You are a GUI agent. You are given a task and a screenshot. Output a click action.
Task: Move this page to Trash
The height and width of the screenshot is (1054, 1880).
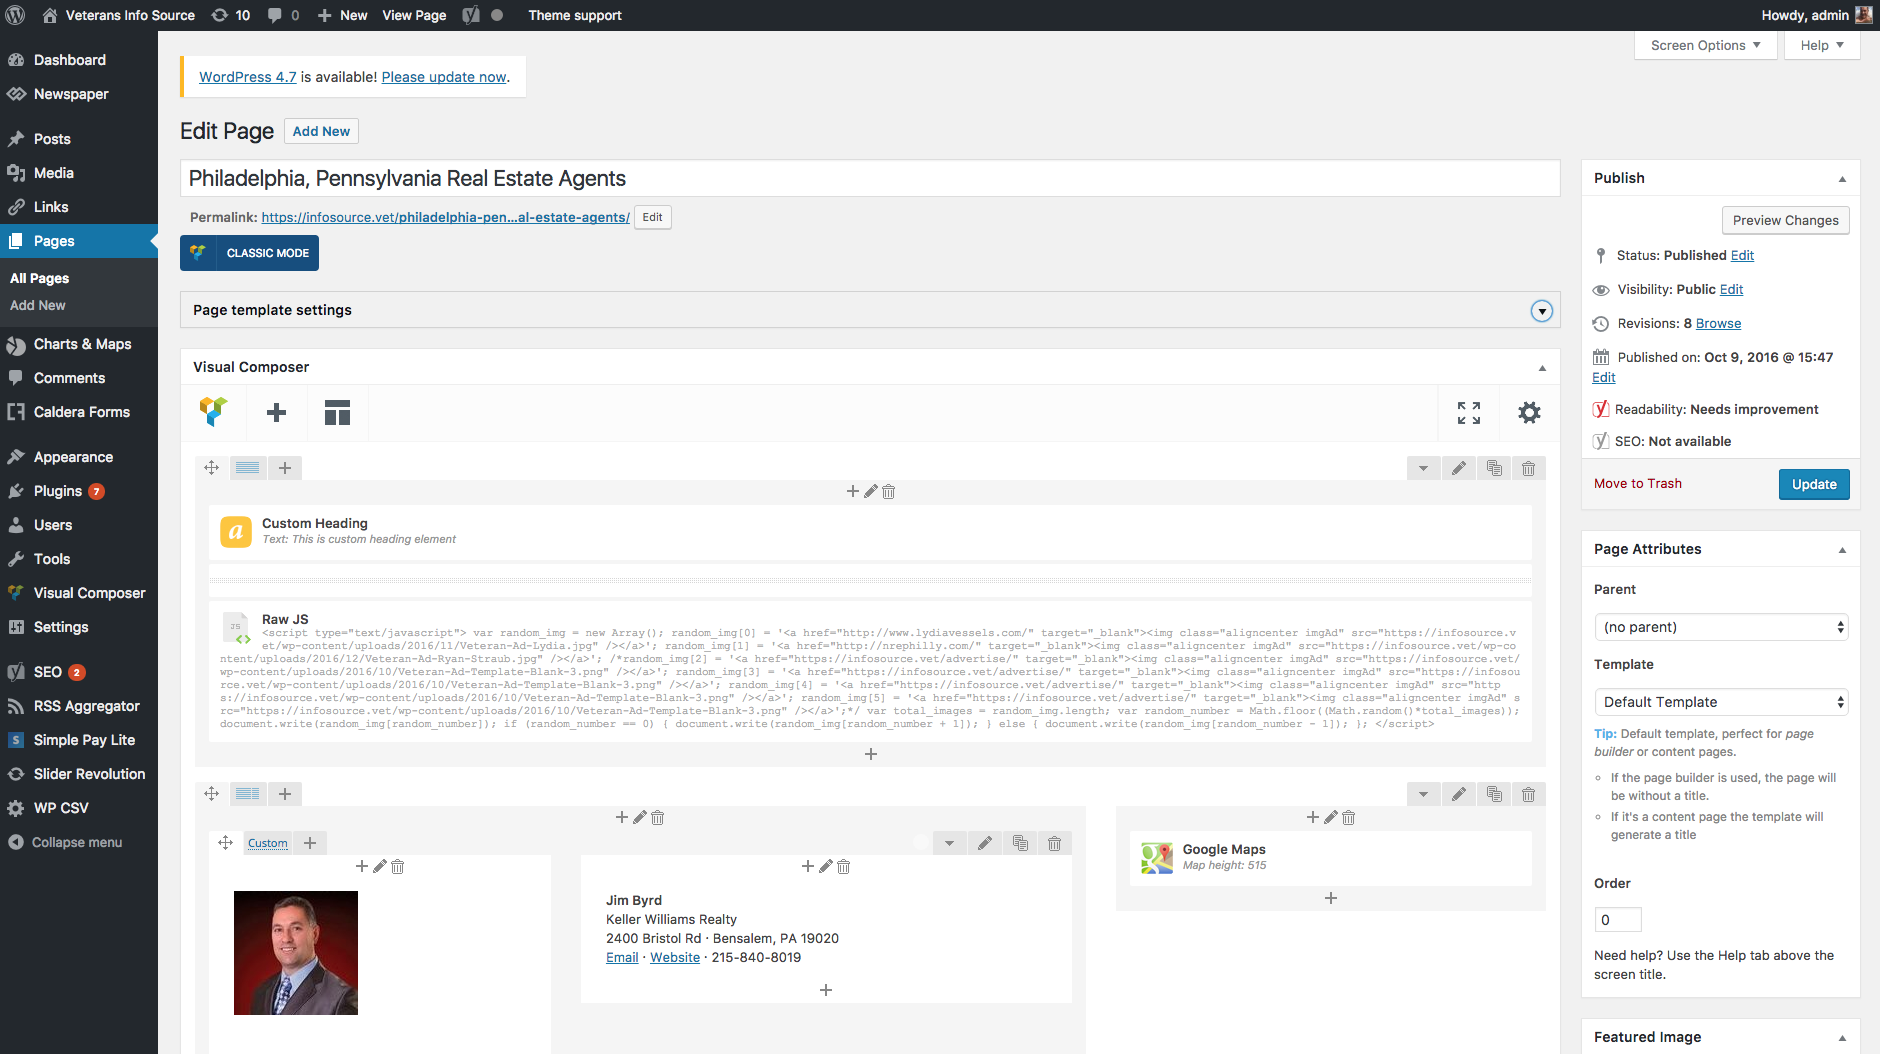pos(1638,483)
